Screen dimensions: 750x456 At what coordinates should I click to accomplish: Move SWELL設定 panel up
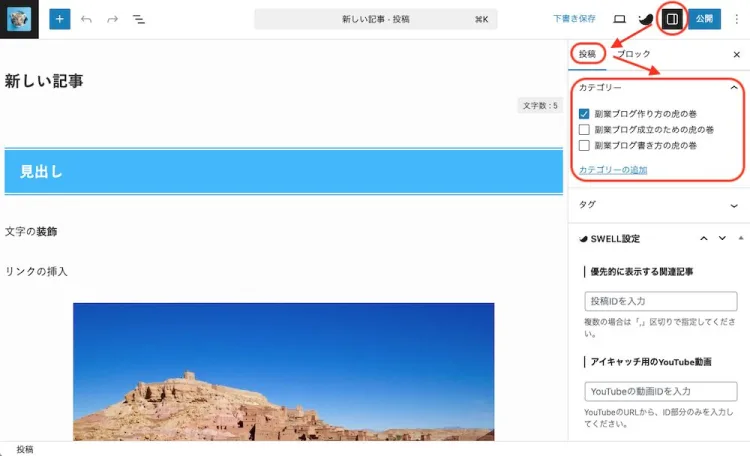pyautogui.click(x=704, y=238)
